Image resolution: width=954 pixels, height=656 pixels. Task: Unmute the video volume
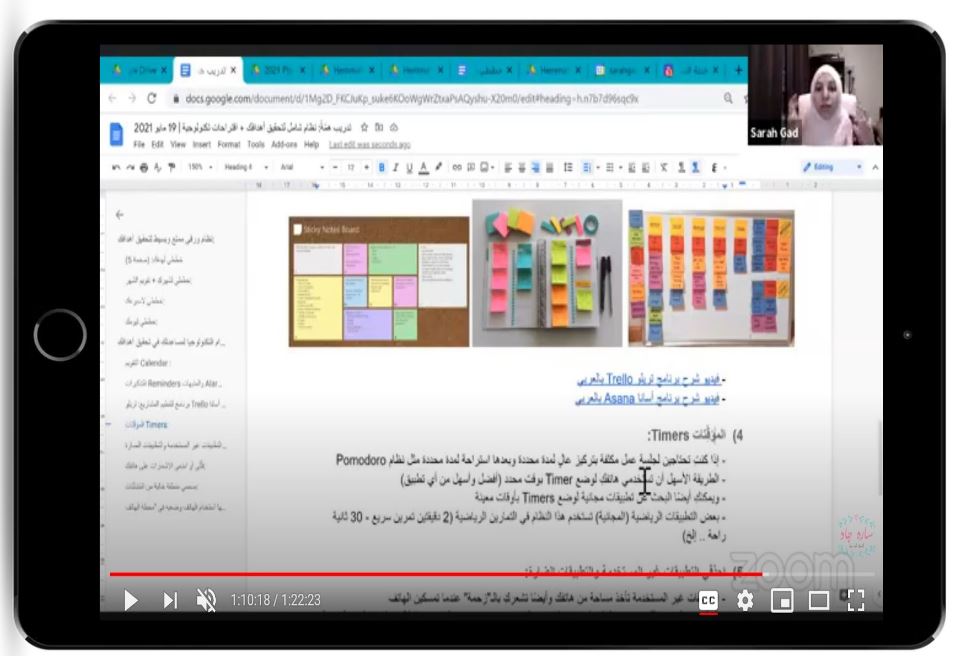206,600
